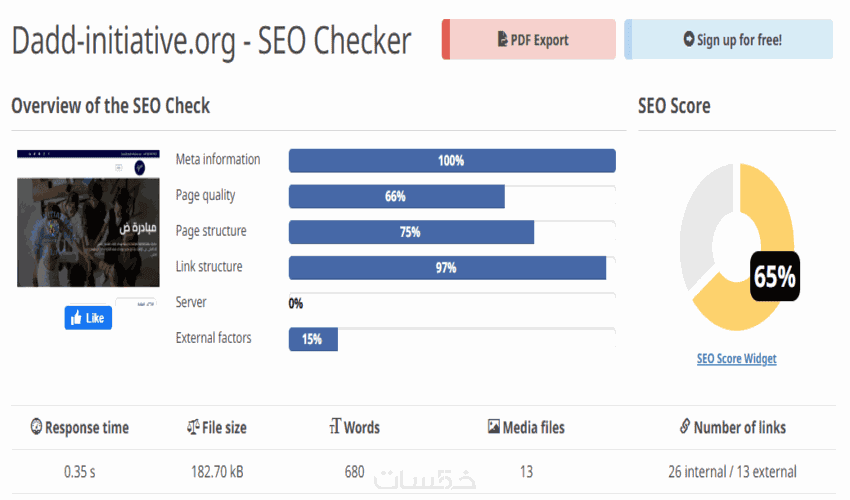The image size is (850, 500).
Task: Click the Facebook thumbs-up icon
Action: tap(76, 318)
